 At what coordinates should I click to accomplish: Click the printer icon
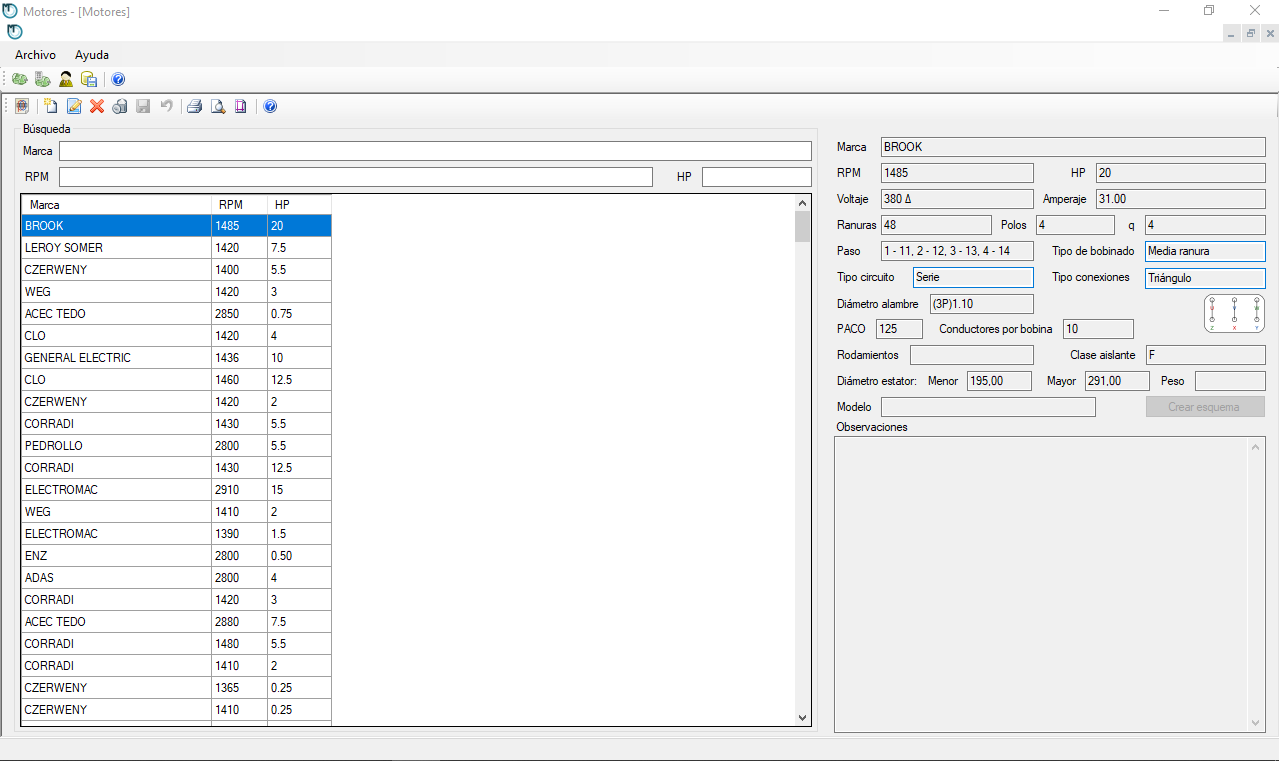(x=194, y=106)
